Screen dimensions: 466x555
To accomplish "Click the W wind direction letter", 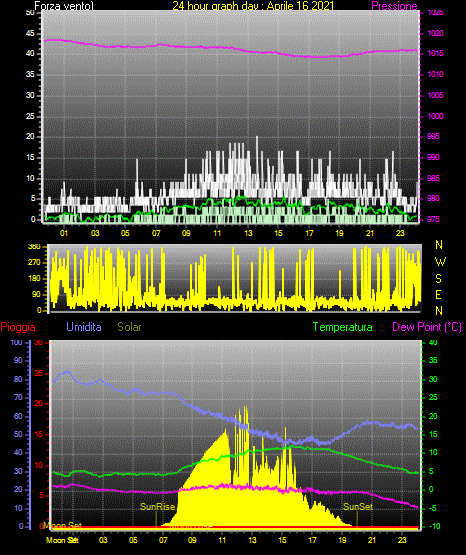I will coord(440,262).
